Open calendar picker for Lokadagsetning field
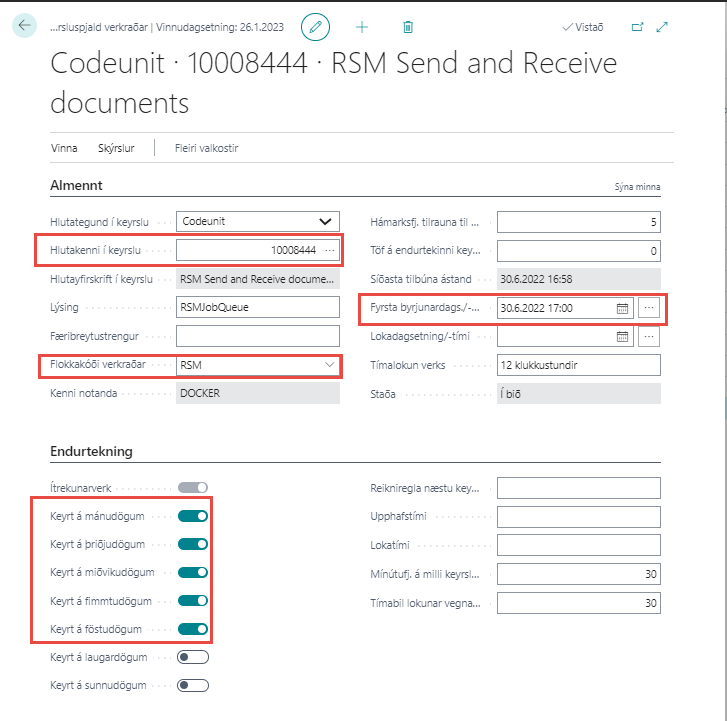727x721 pixels. [x=622, y=336]
